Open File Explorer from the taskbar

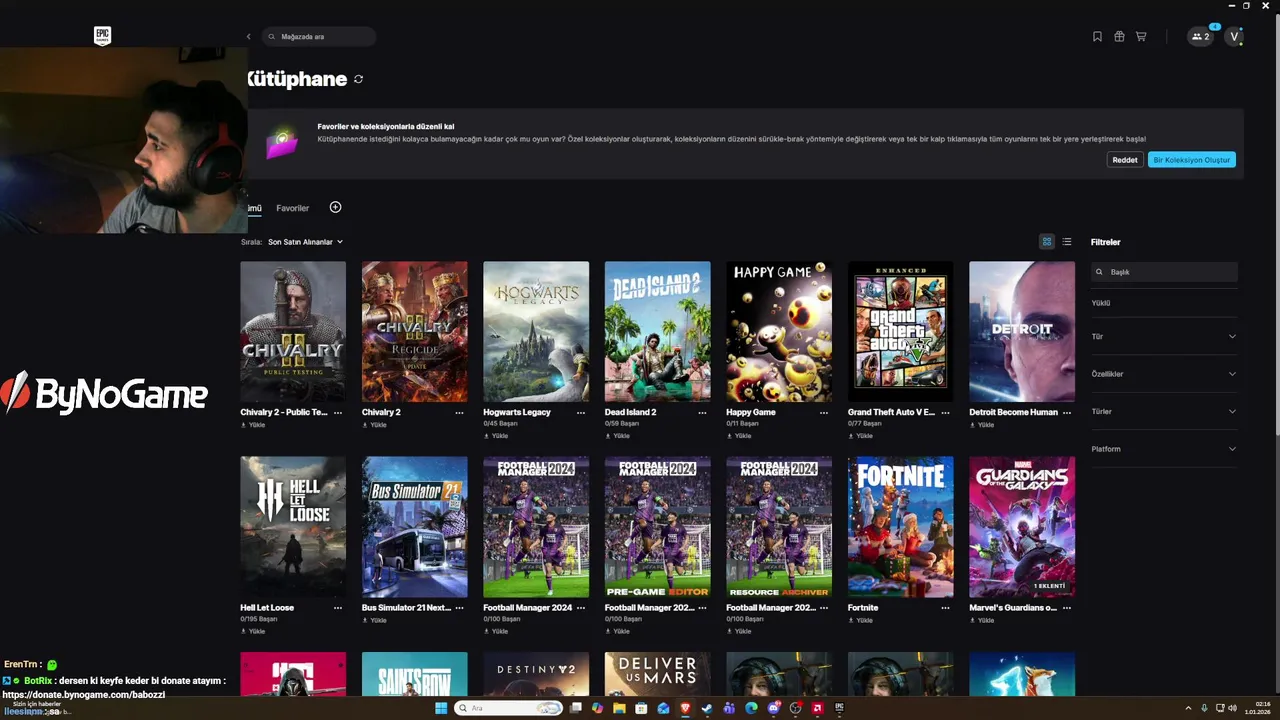619,708
